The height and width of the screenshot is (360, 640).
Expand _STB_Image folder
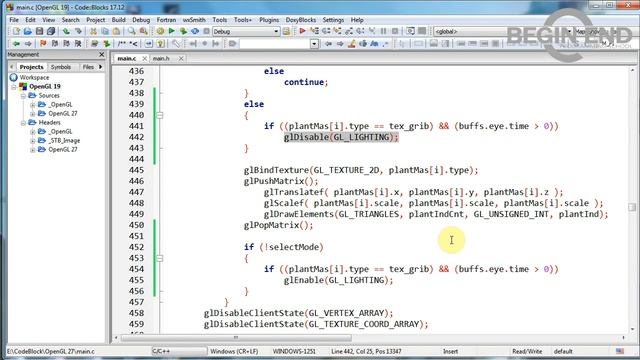click(x=32, y=140)
